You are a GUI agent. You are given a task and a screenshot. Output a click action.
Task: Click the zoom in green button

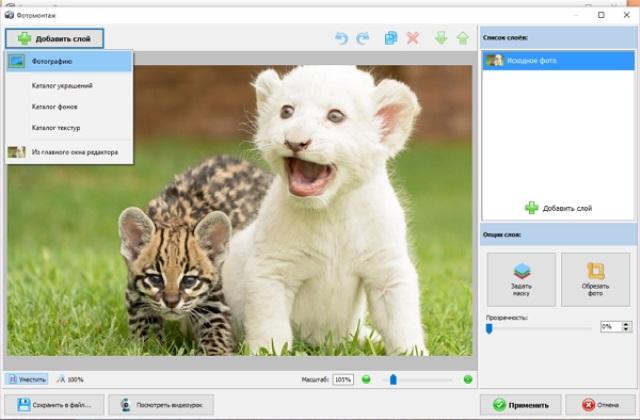[468, 380]
